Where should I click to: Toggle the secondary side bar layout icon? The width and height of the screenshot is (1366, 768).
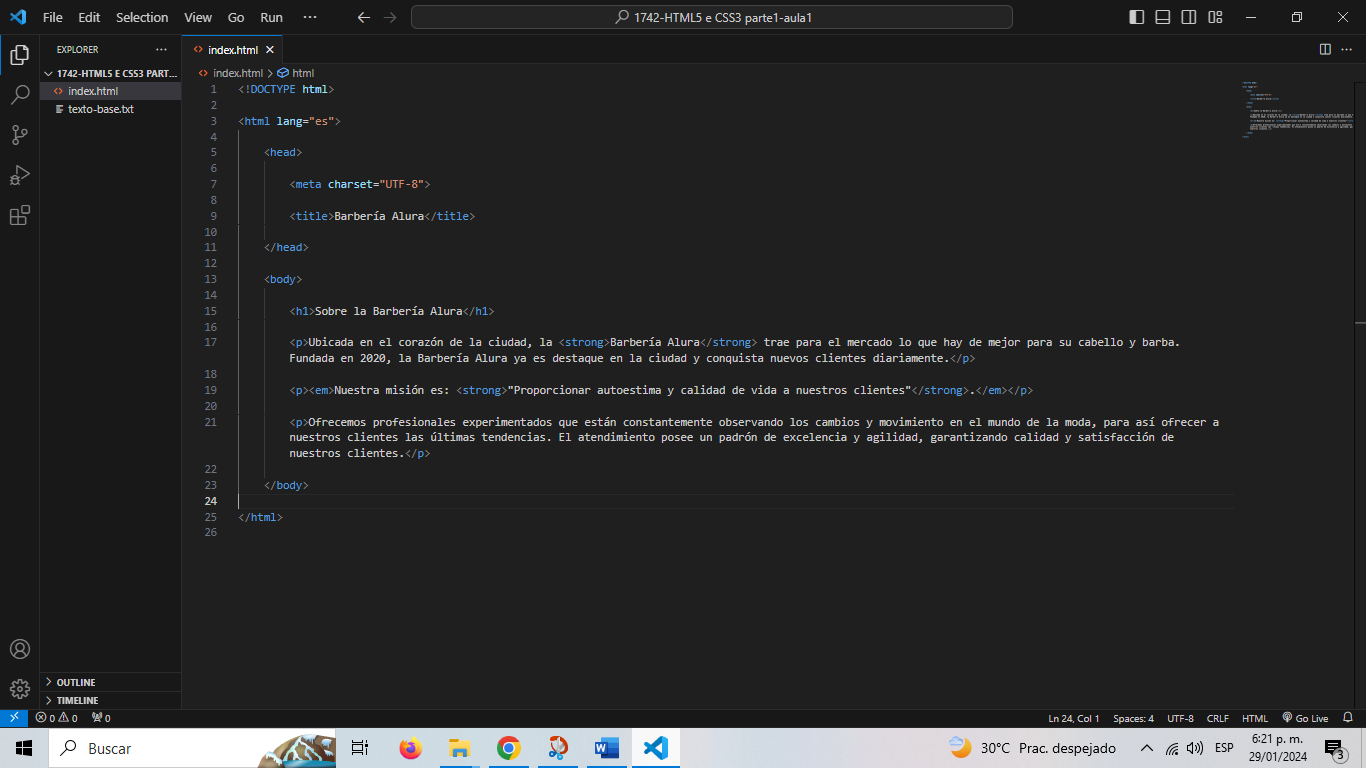point(1189,17)
